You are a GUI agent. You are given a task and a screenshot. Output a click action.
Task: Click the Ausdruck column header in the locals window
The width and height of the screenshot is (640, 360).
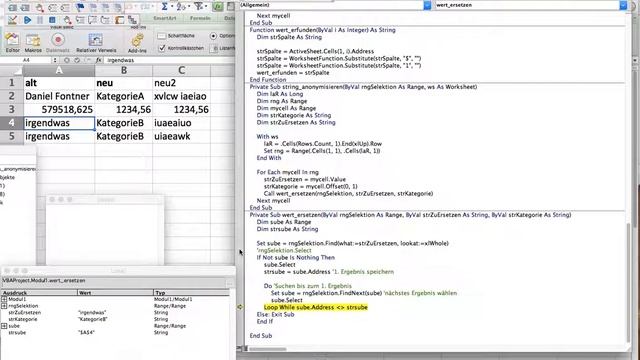click(39, 293)
